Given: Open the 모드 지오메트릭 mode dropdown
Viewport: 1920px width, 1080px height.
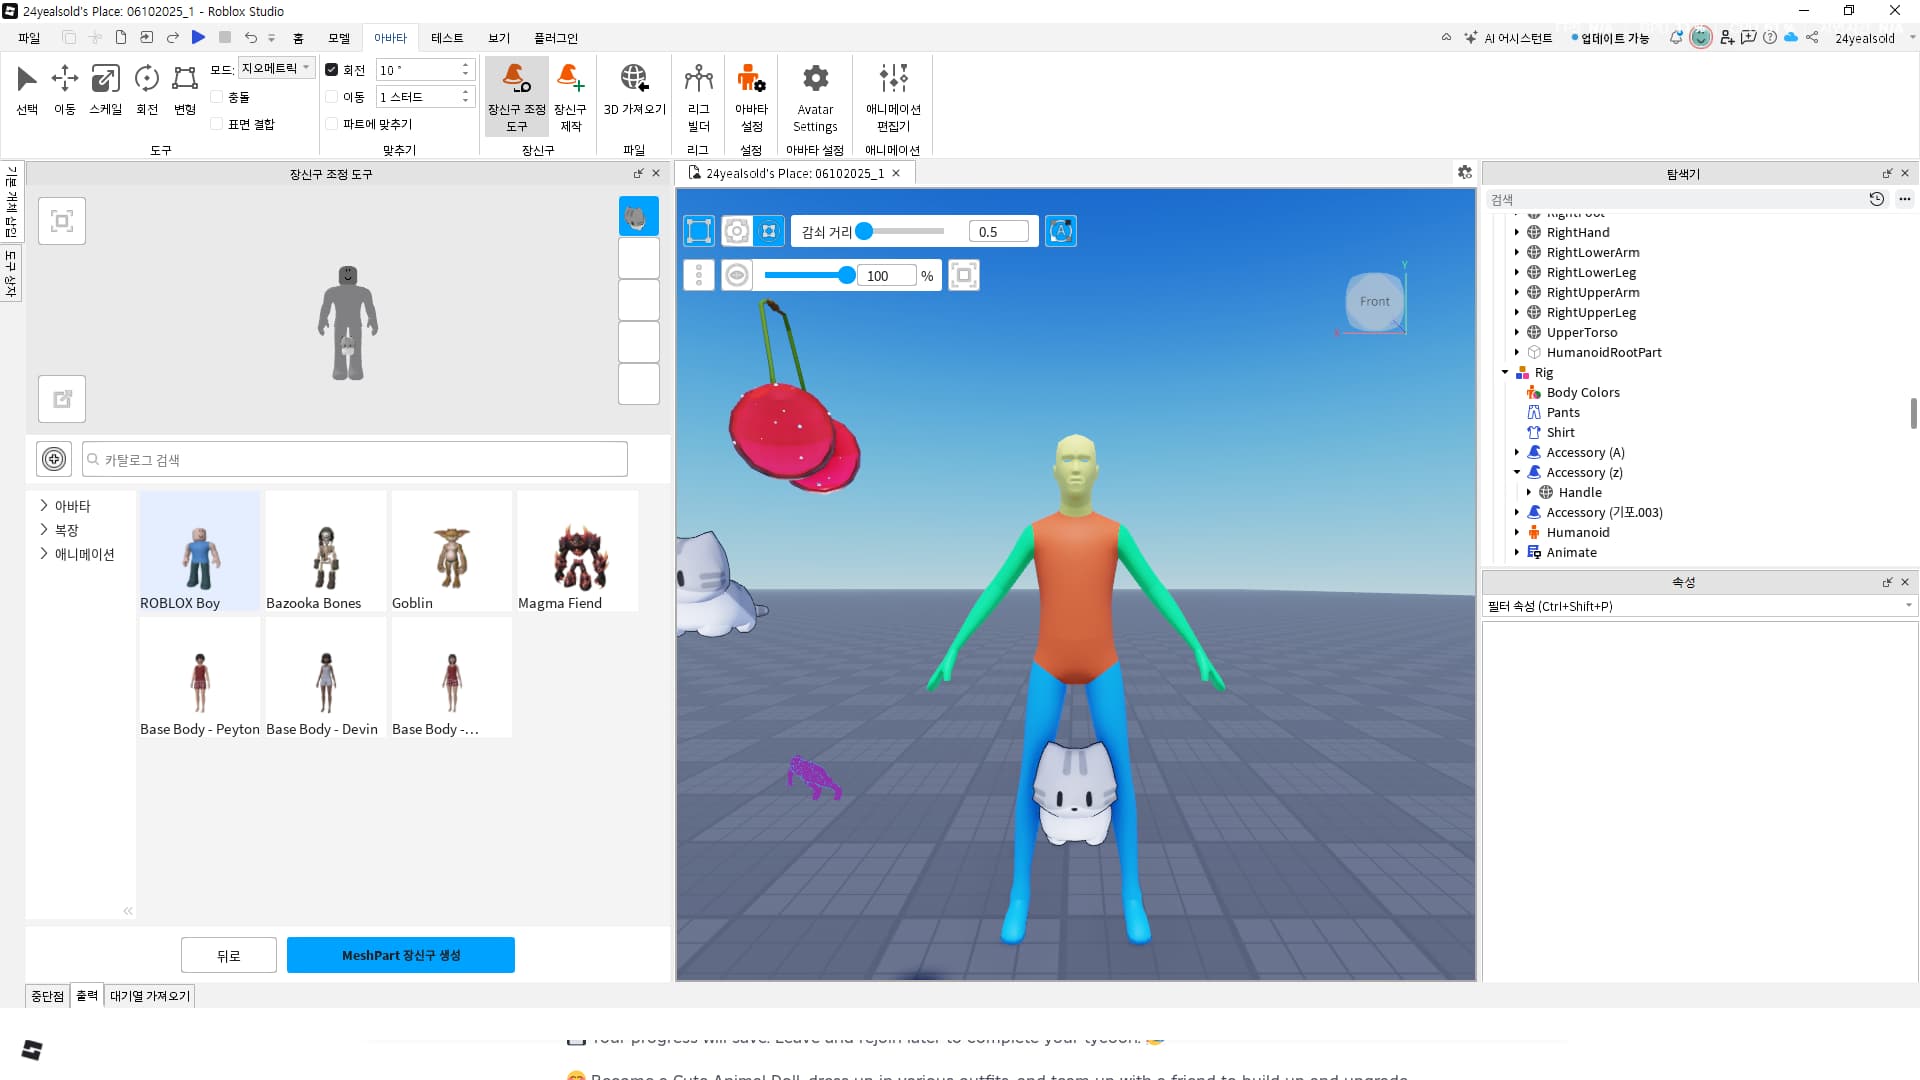Looking at the screenshot, I should pyautogui.click(x=277, y=68).
